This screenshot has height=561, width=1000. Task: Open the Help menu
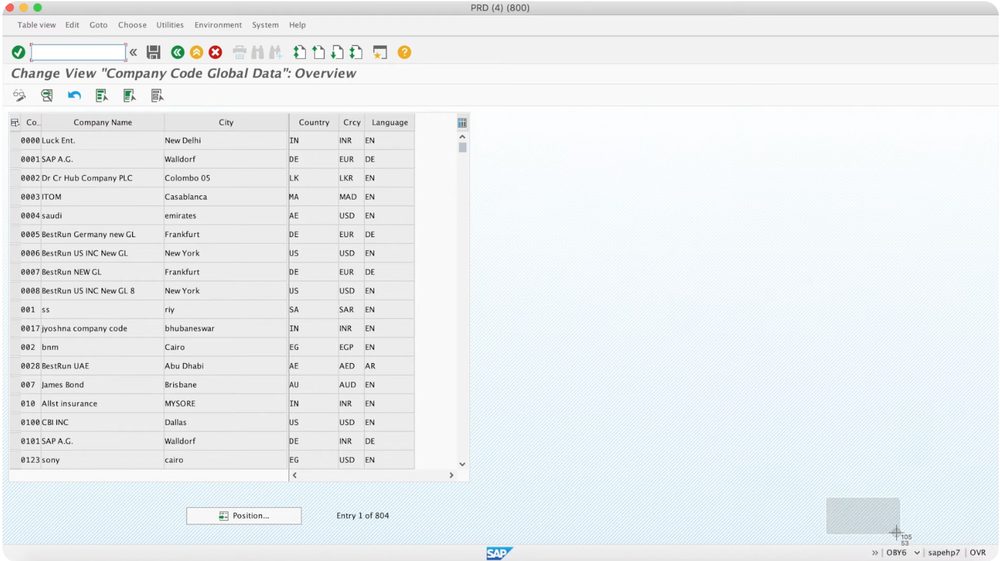pyautogui.click(x=297, y=25)
